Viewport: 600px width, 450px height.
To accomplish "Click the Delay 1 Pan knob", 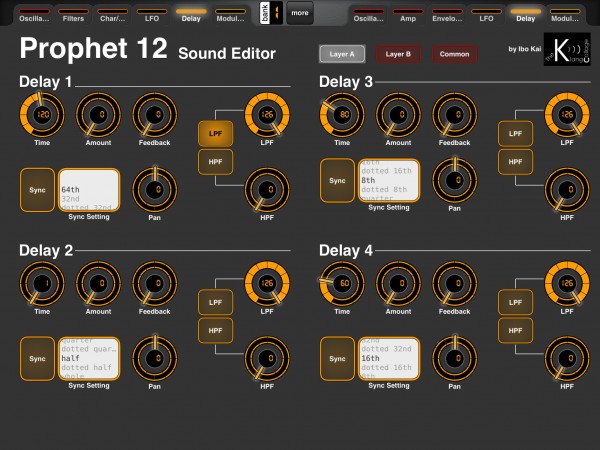I will click(x=155, y=189).
